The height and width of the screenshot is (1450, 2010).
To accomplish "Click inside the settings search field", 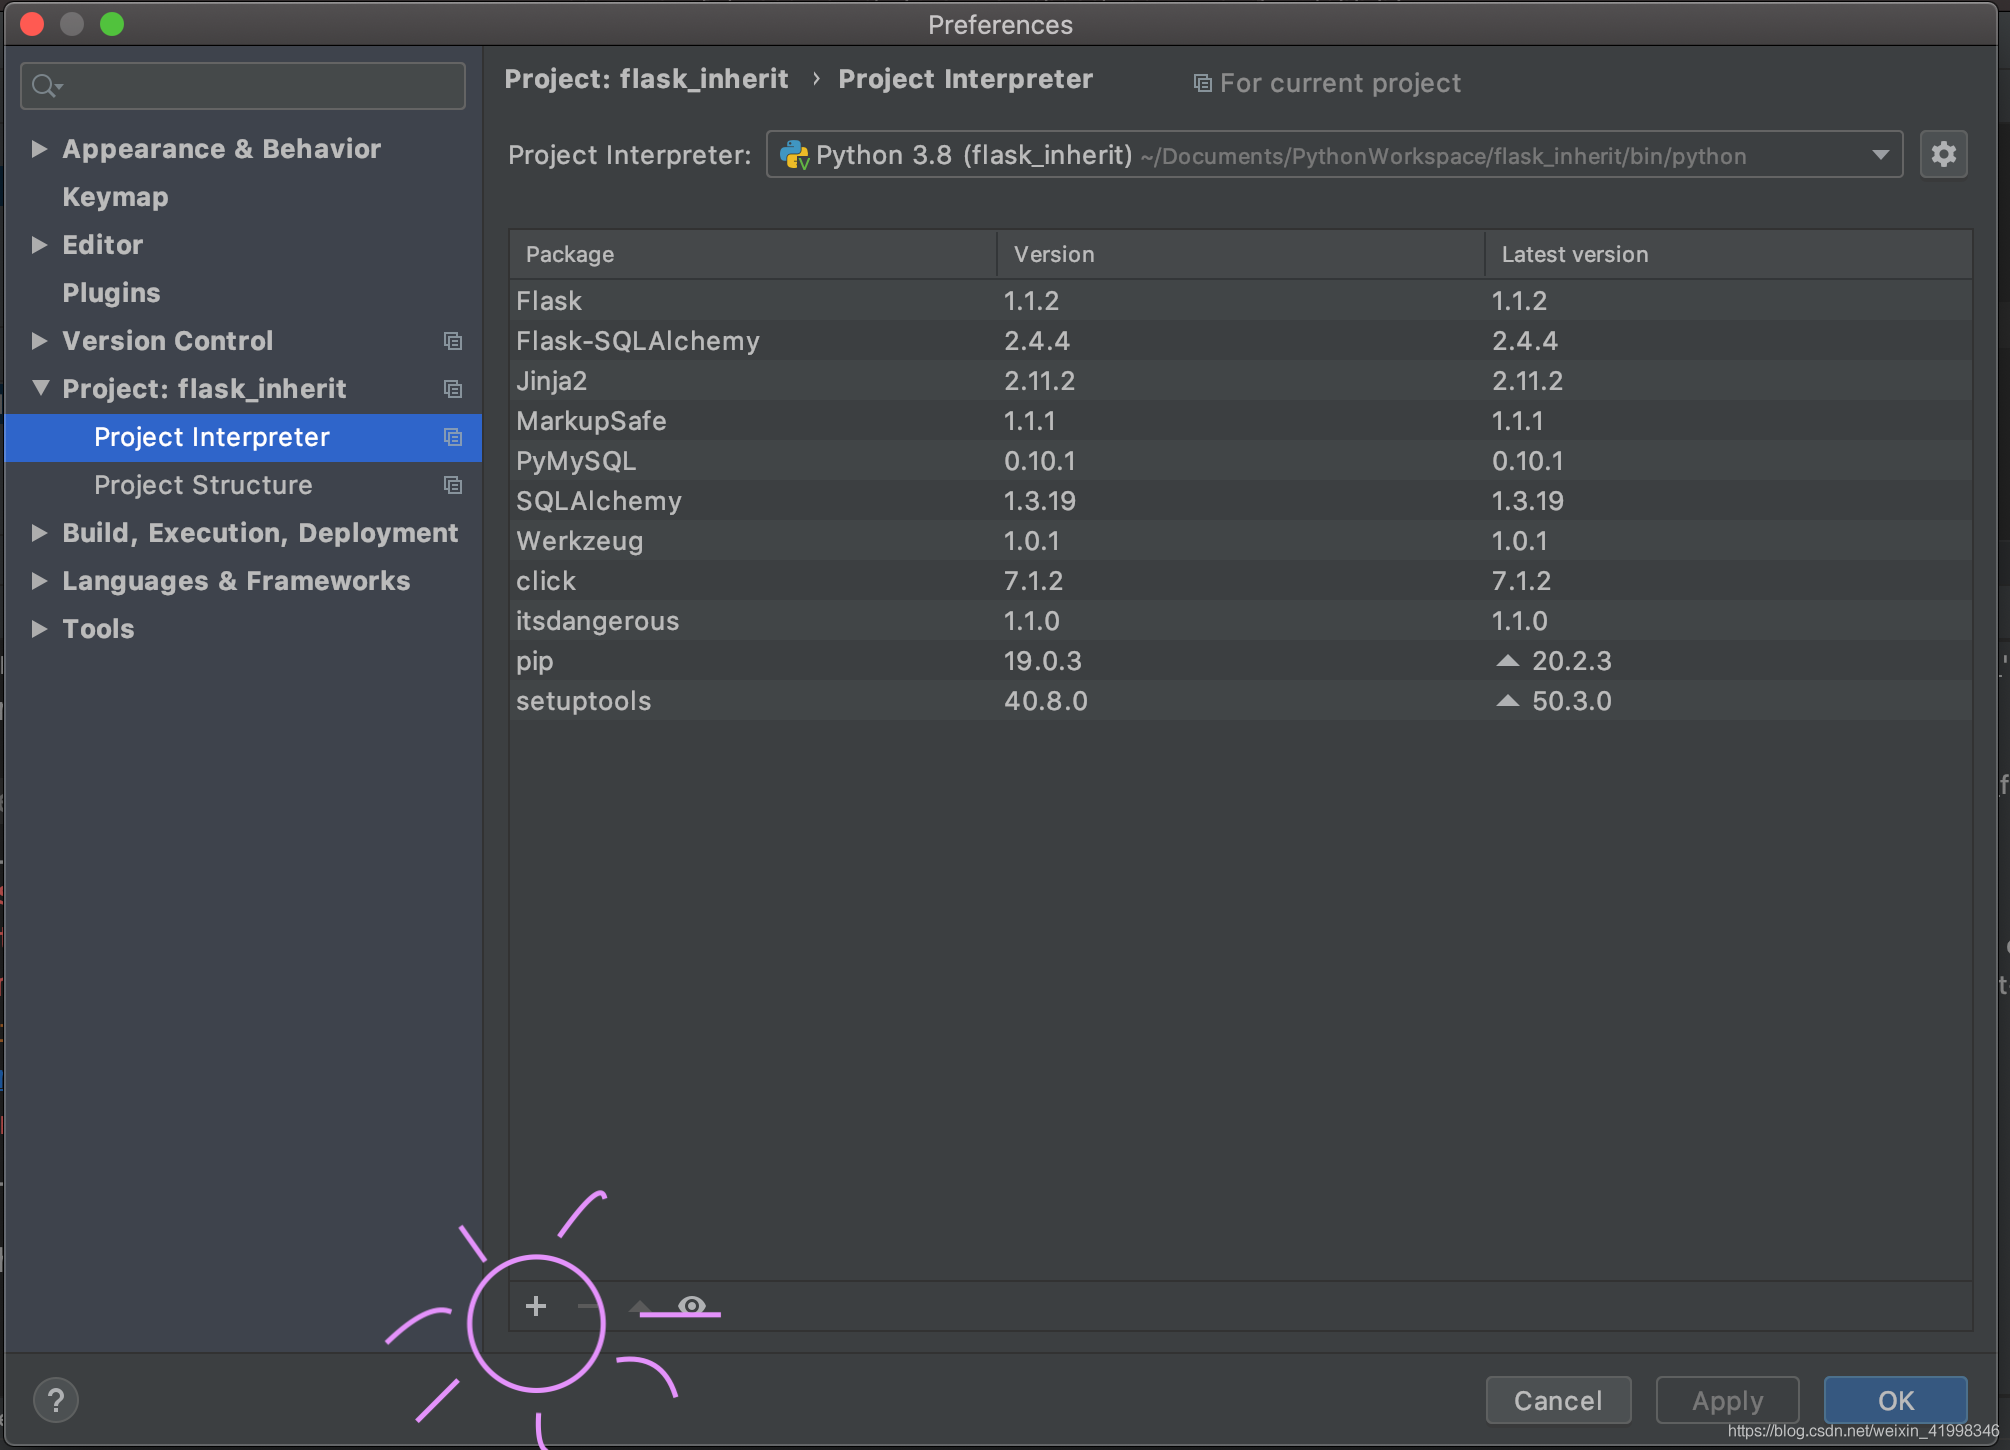I will (243, 86).
